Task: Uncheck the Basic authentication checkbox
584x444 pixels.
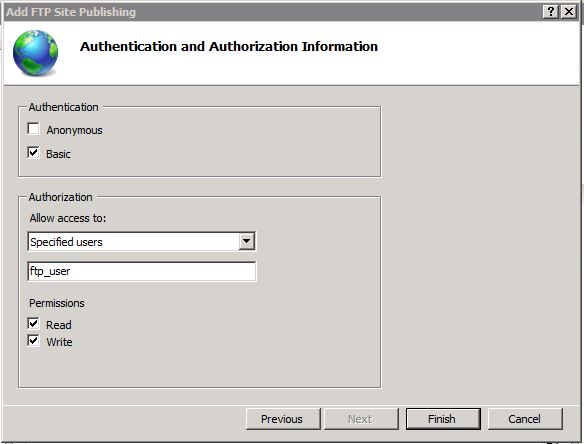Action: tap(34, 153)
